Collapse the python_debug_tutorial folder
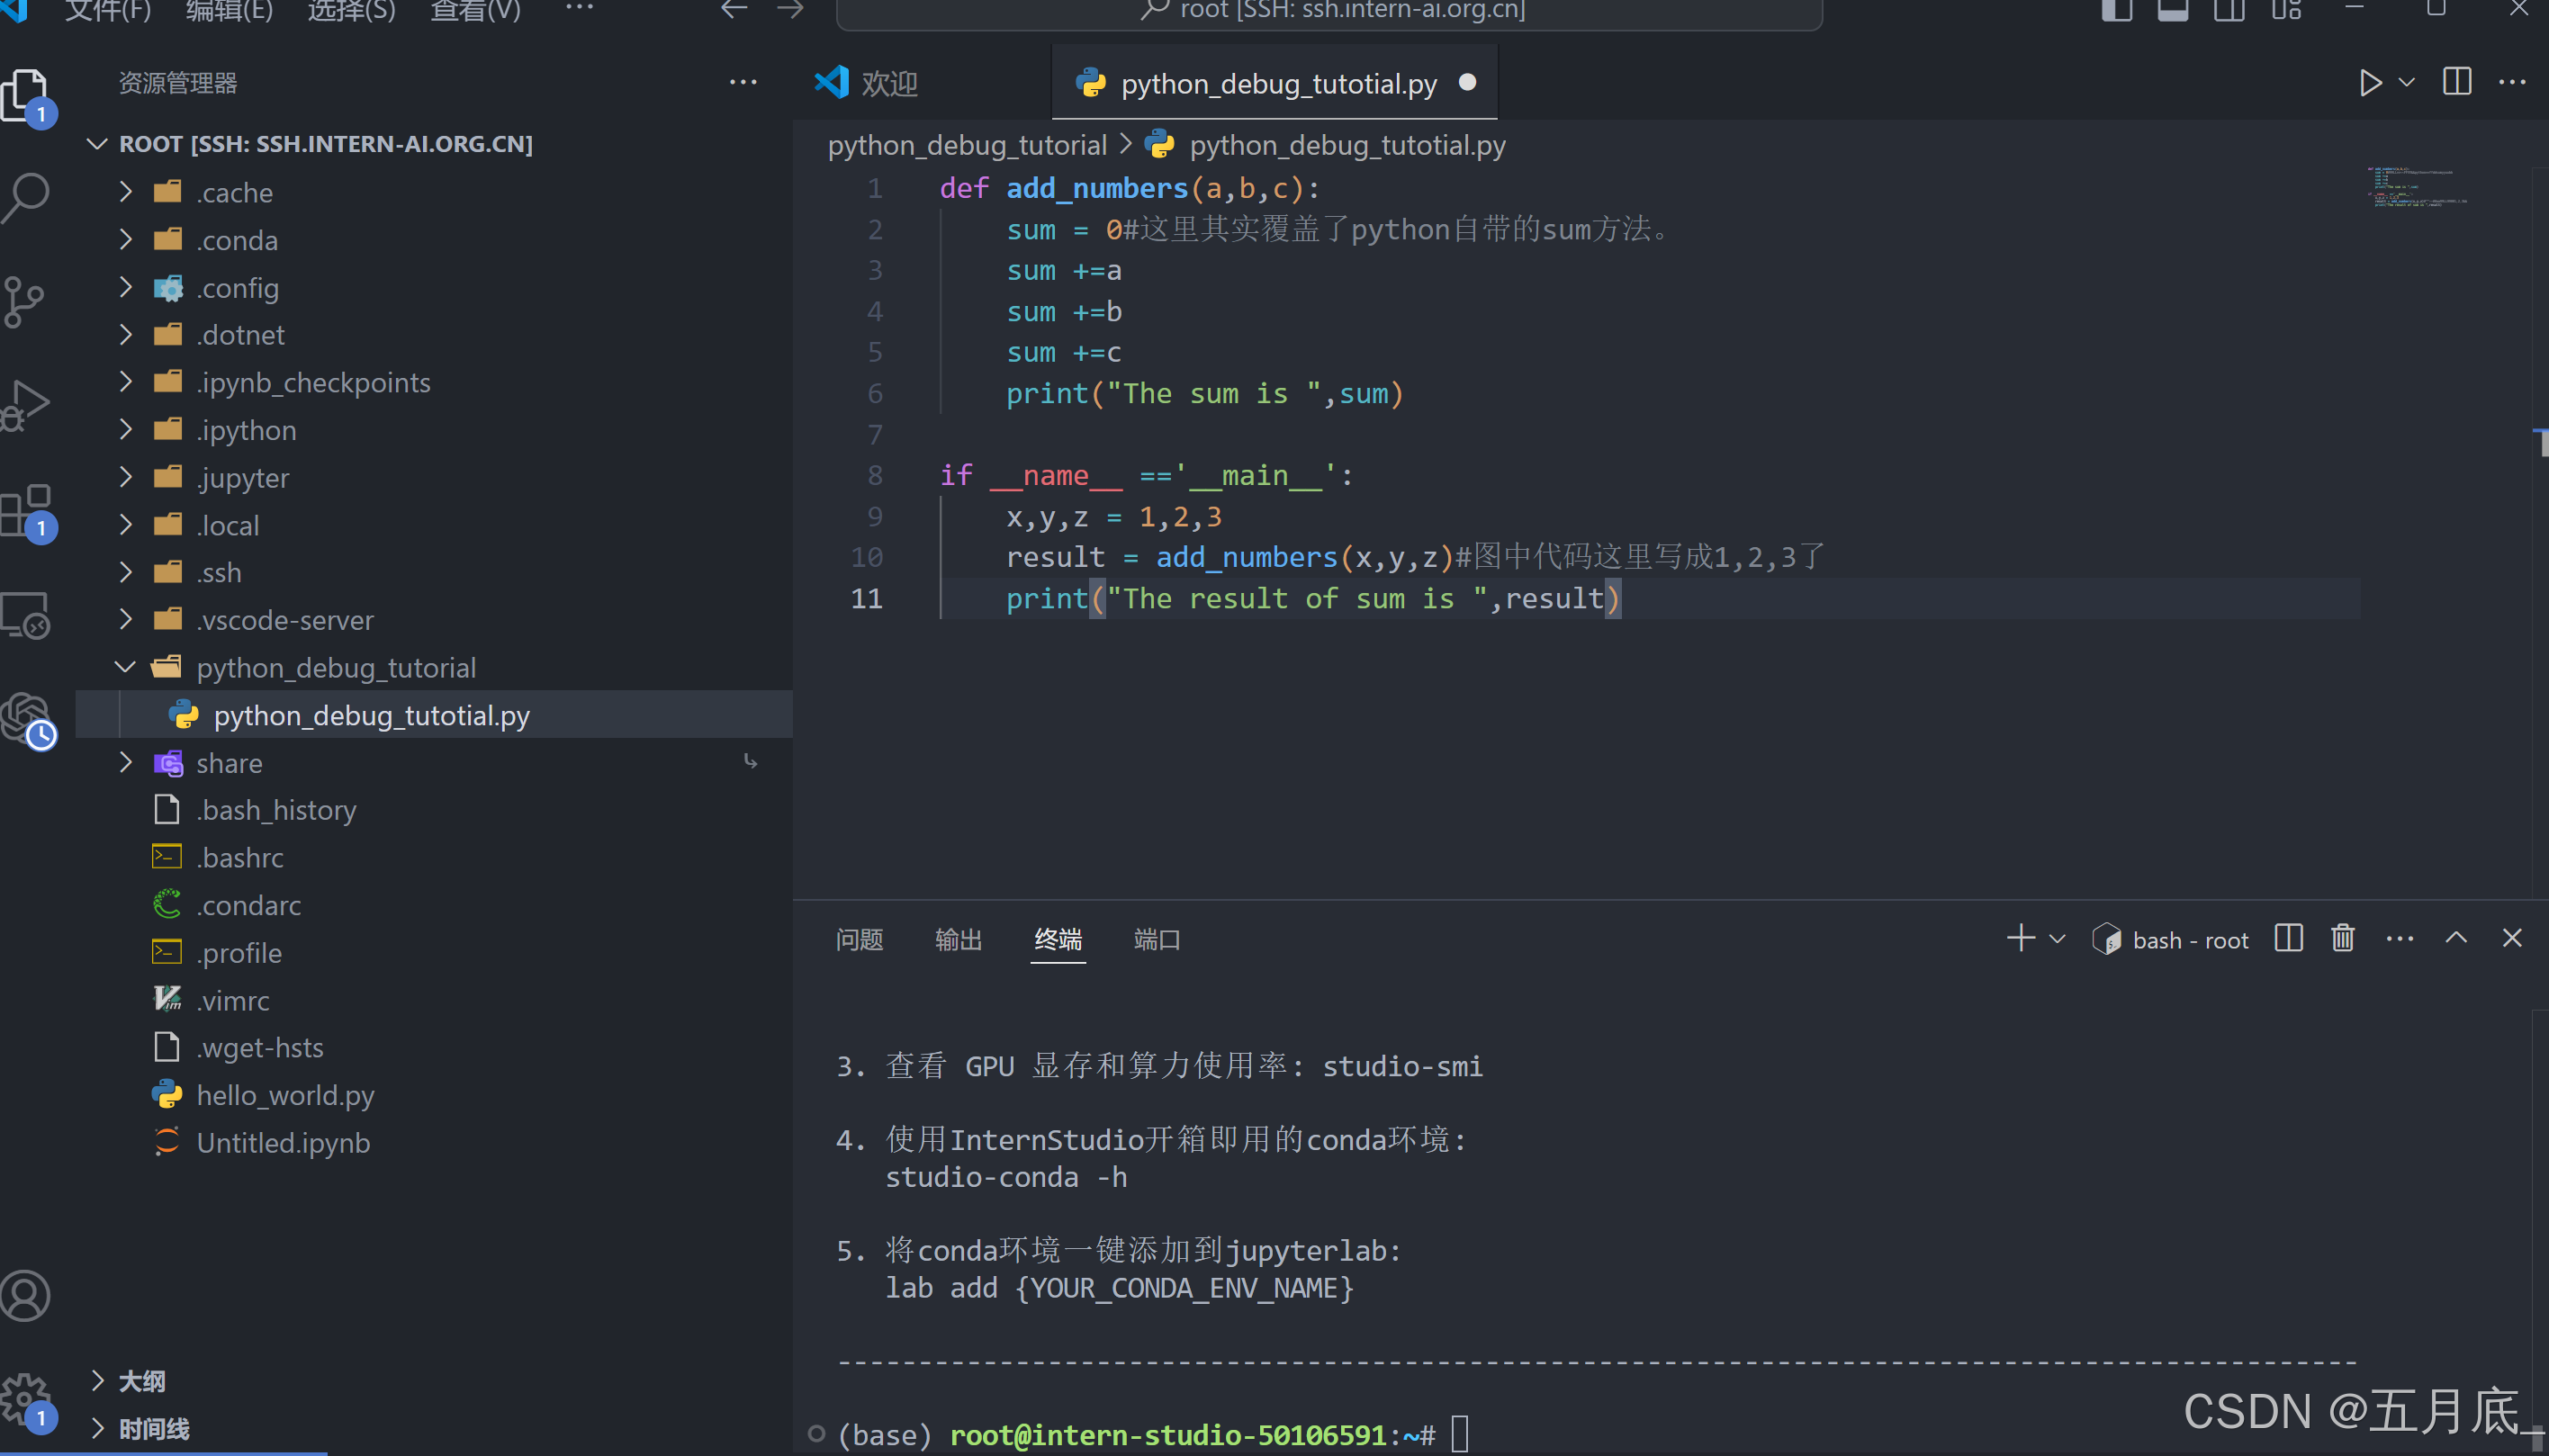This screenshot has height=1456, width=2549. pos(335,667)
